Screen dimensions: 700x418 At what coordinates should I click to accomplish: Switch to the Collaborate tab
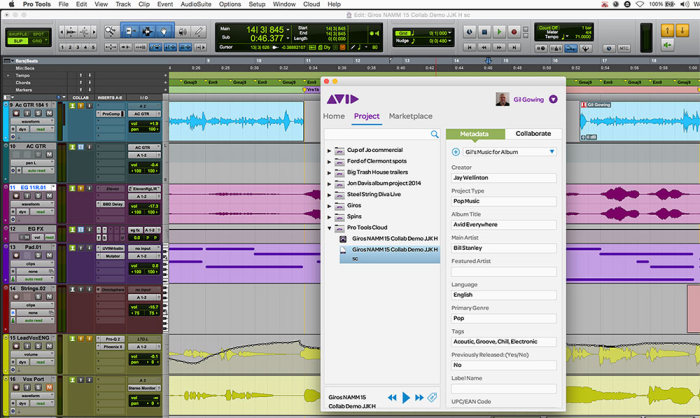click(x=533, y=134)
